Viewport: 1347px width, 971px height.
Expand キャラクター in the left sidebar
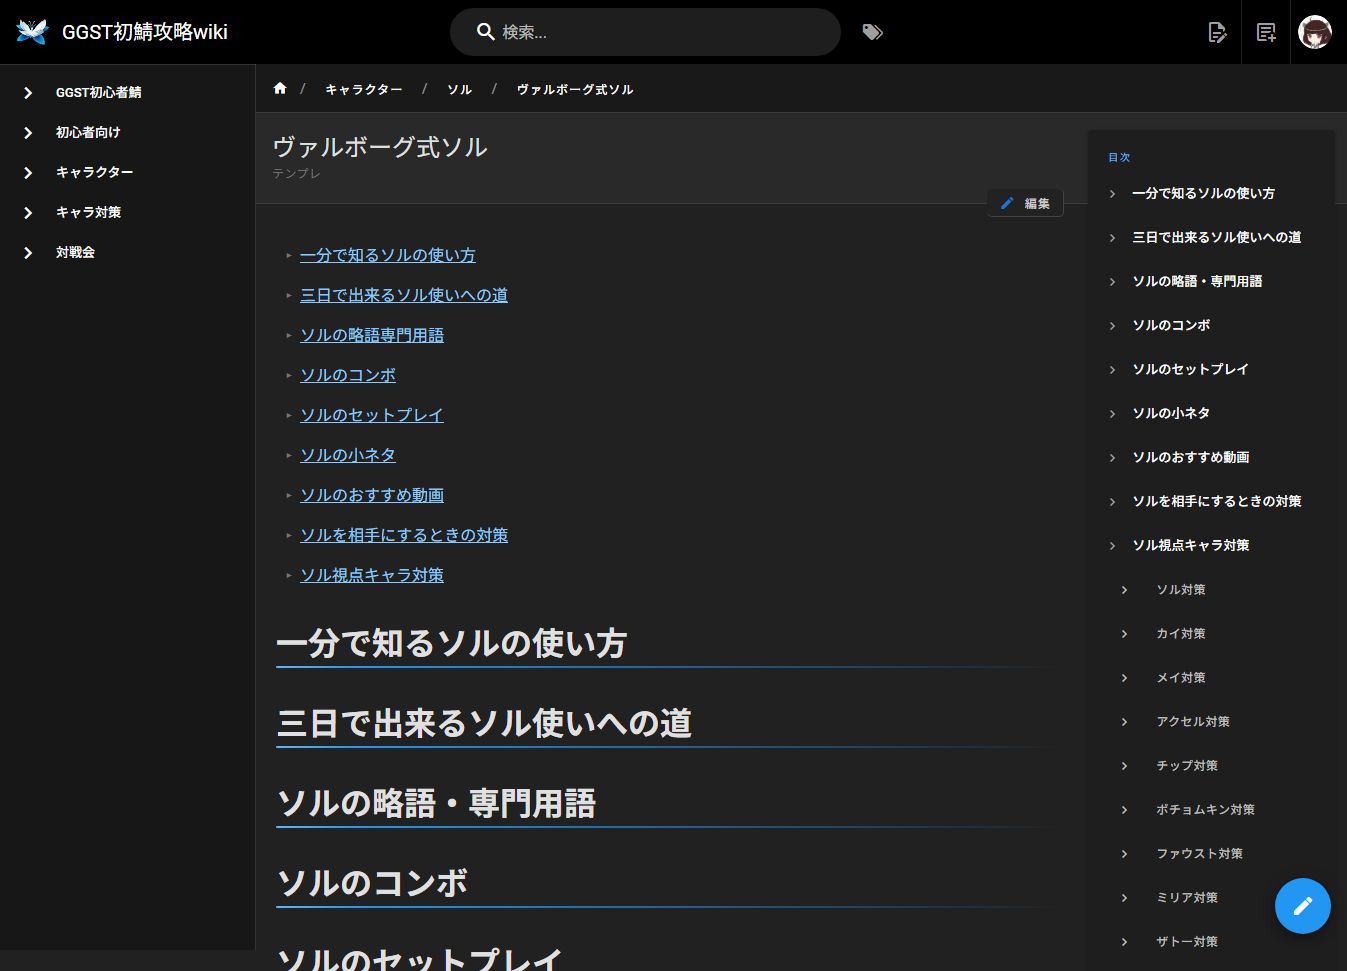128,172
